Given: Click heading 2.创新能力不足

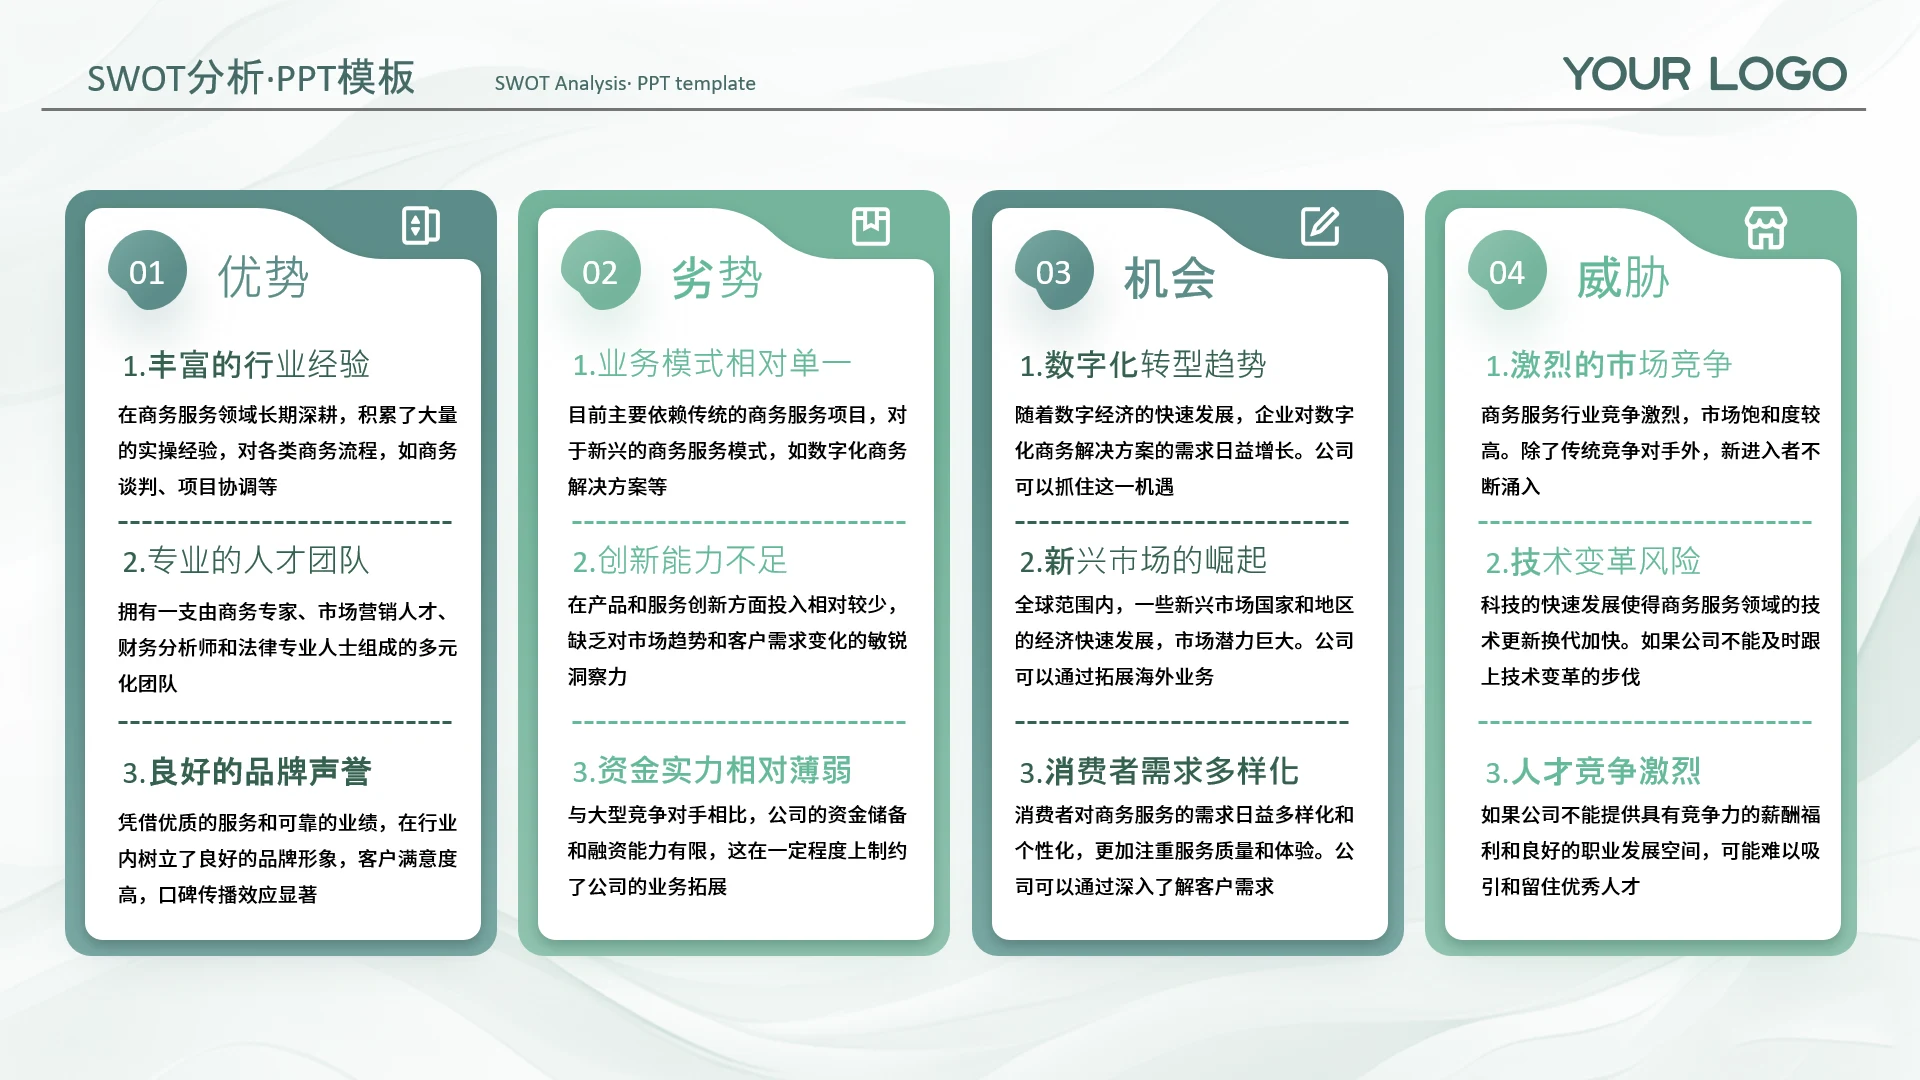Looking at the screenshot, I should click(680, 560).
